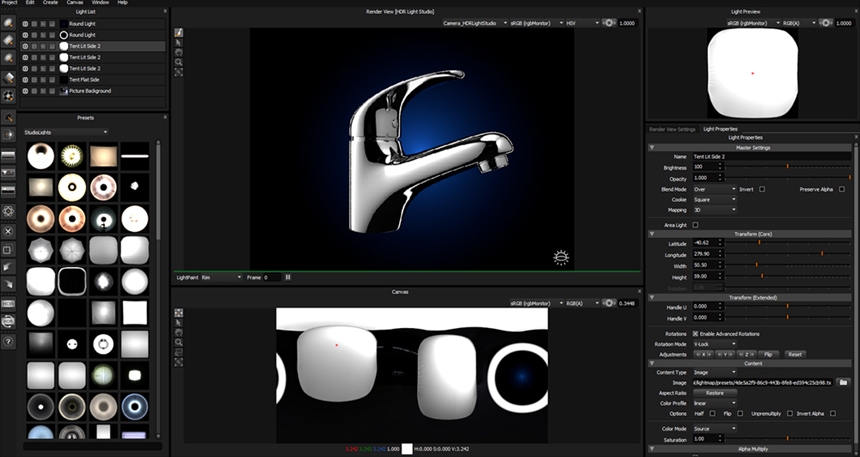
Task: Click the Longitude slider handle
Action: (x=822, y=253)
